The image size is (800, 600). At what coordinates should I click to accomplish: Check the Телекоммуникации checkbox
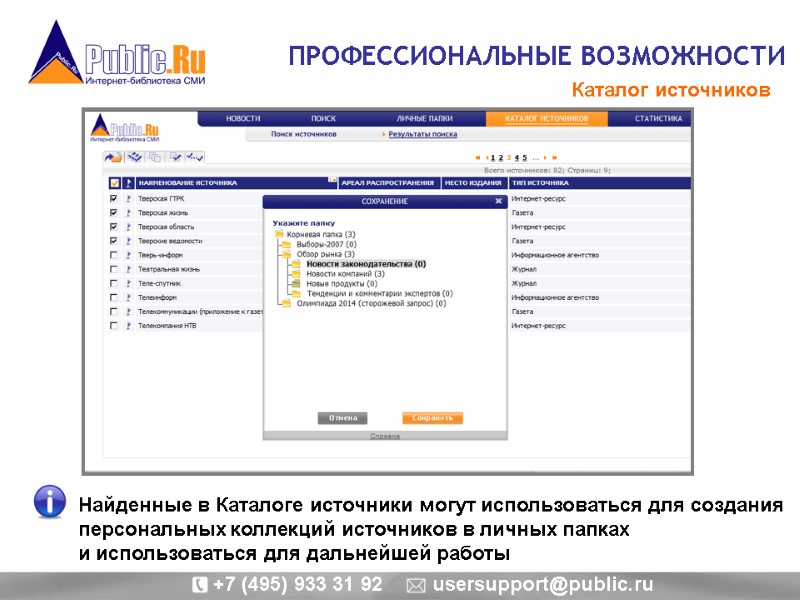[114, 311]
